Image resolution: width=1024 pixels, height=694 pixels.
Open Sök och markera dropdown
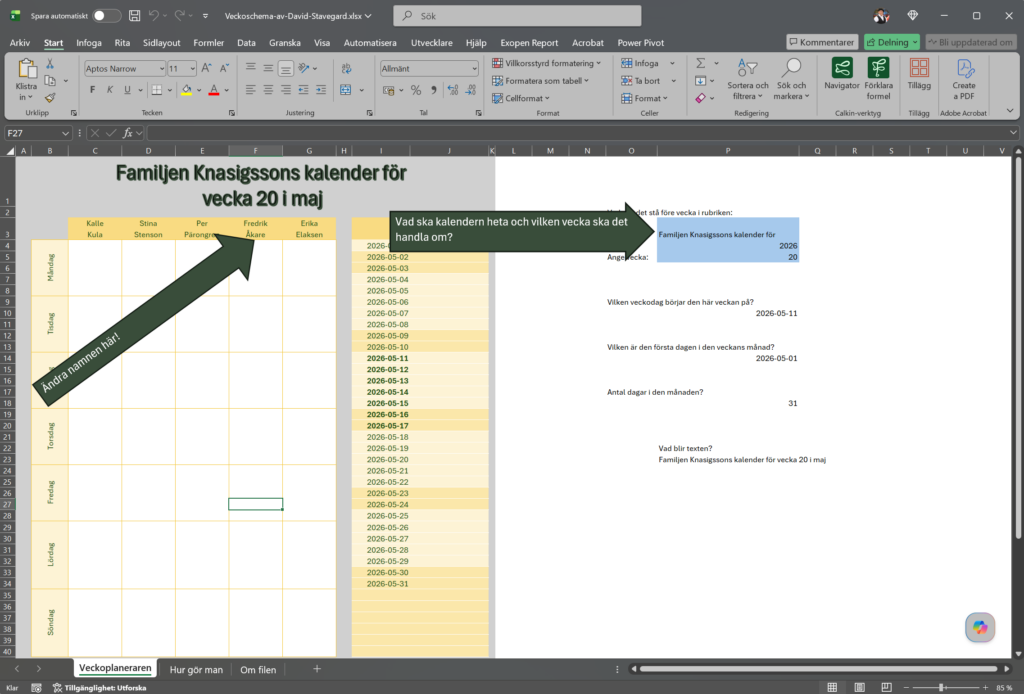(x=792, y=78)
